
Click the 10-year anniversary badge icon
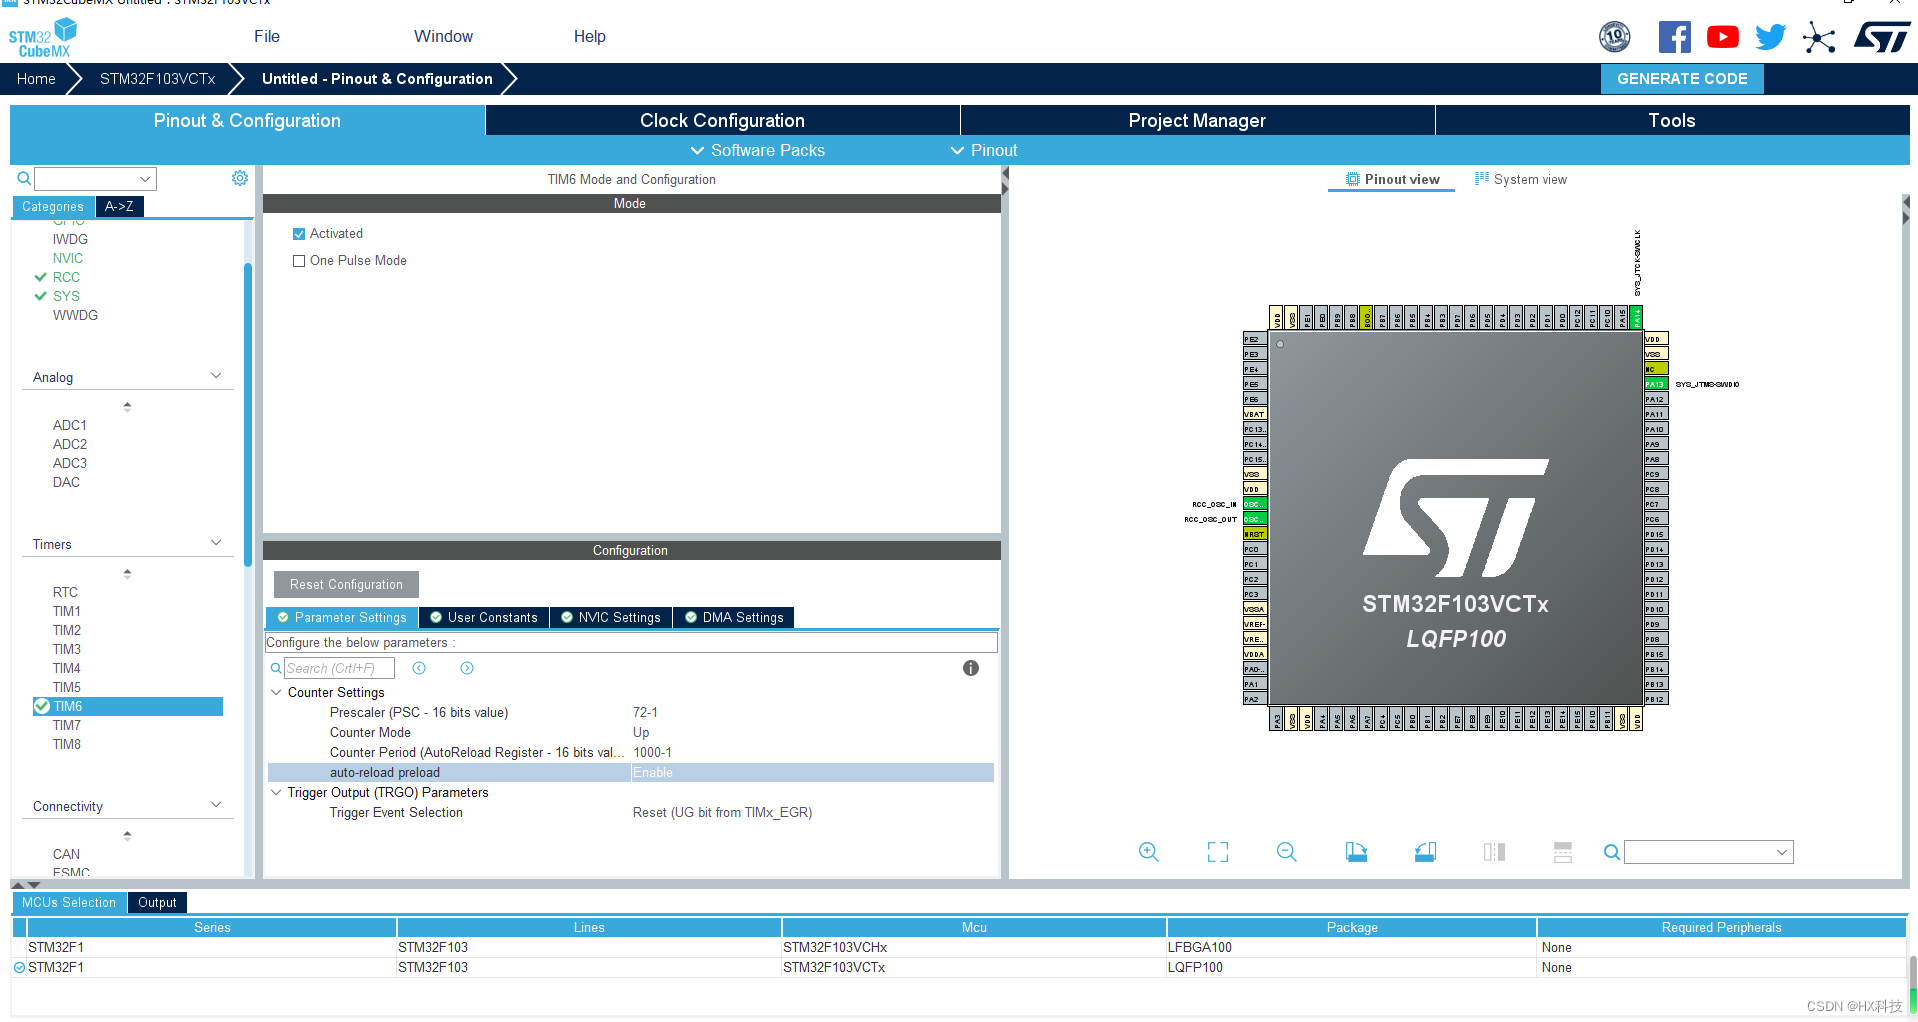(1614, 37)
